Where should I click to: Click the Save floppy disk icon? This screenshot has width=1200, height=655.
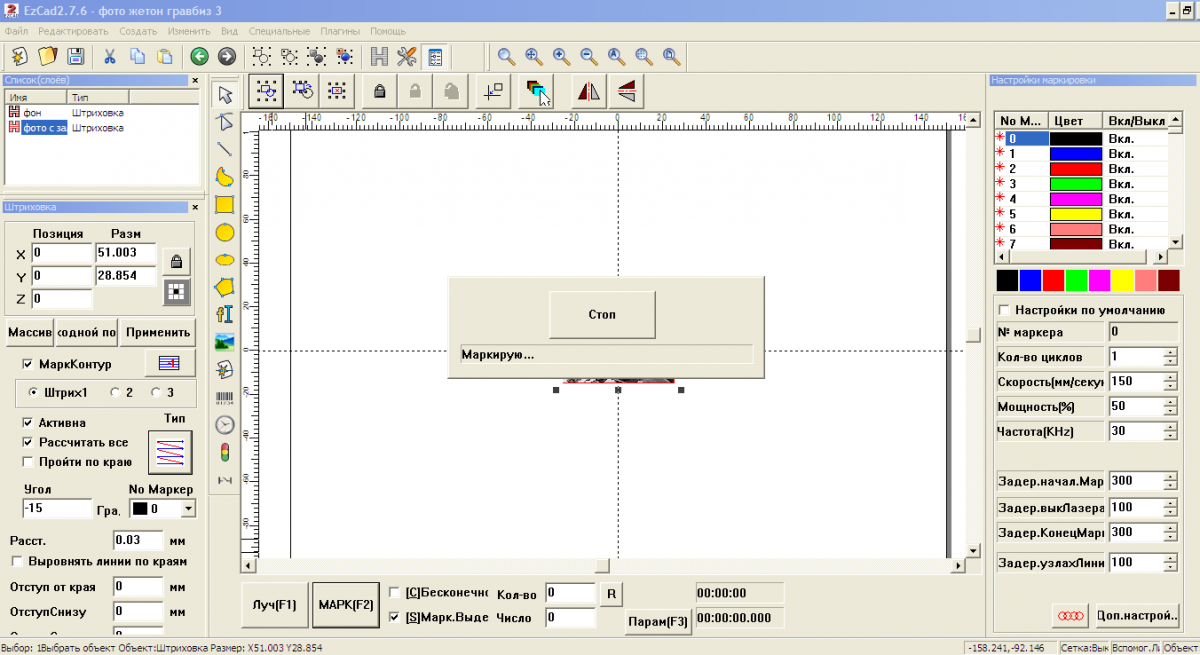point(76,57)
